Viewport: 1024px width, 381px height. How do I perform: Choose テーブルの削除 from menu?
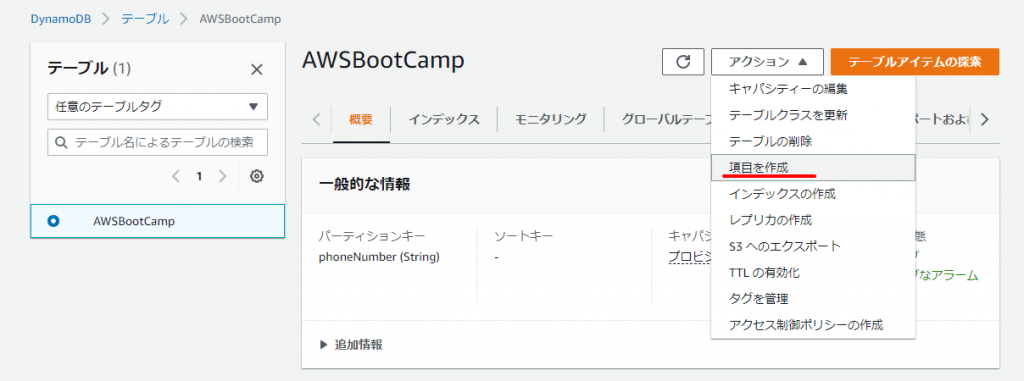point(813,141)
